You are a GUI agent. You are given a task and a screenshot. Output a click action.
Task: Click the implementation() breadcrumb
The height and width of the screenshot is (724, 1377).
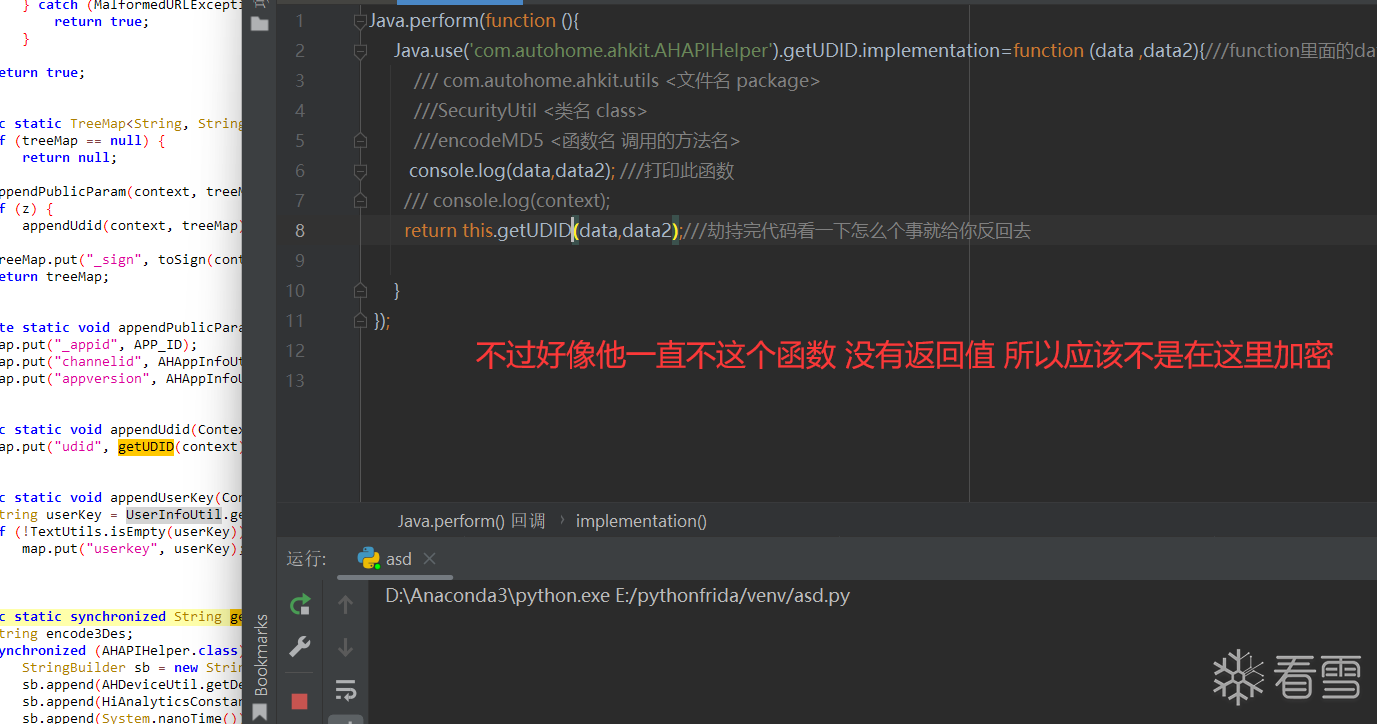click(x=641, y=521)
